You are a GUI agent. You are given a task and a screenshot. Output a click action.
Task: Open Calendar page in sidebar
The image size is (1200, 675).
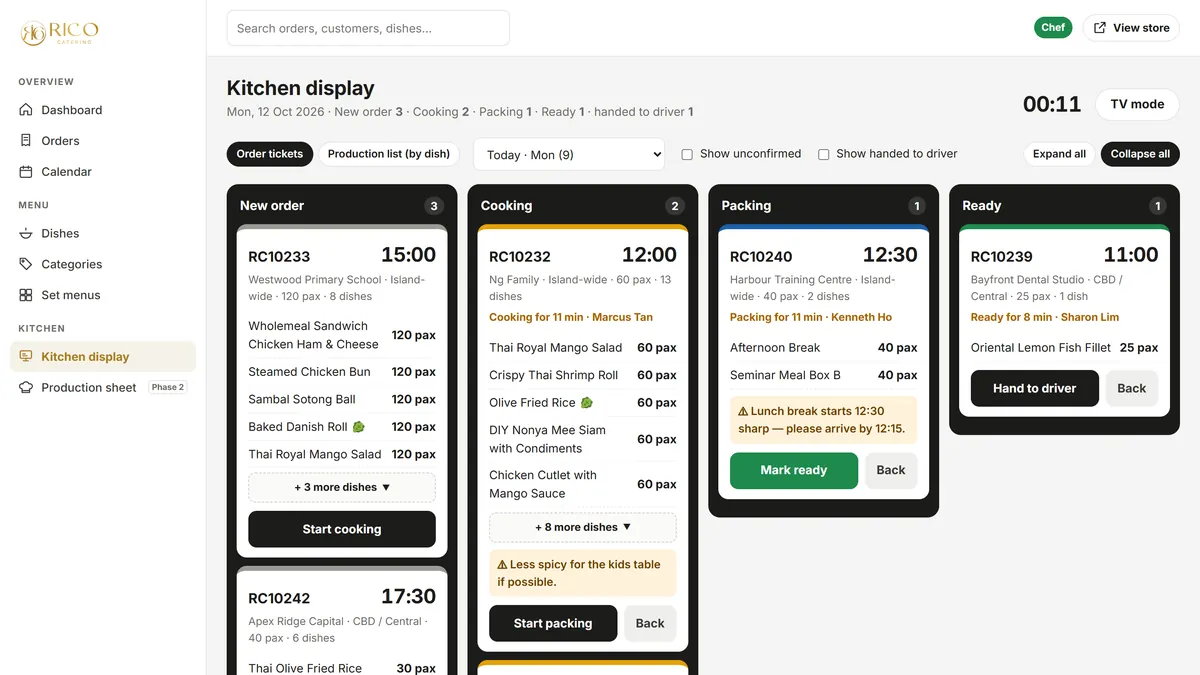(103, 172)
